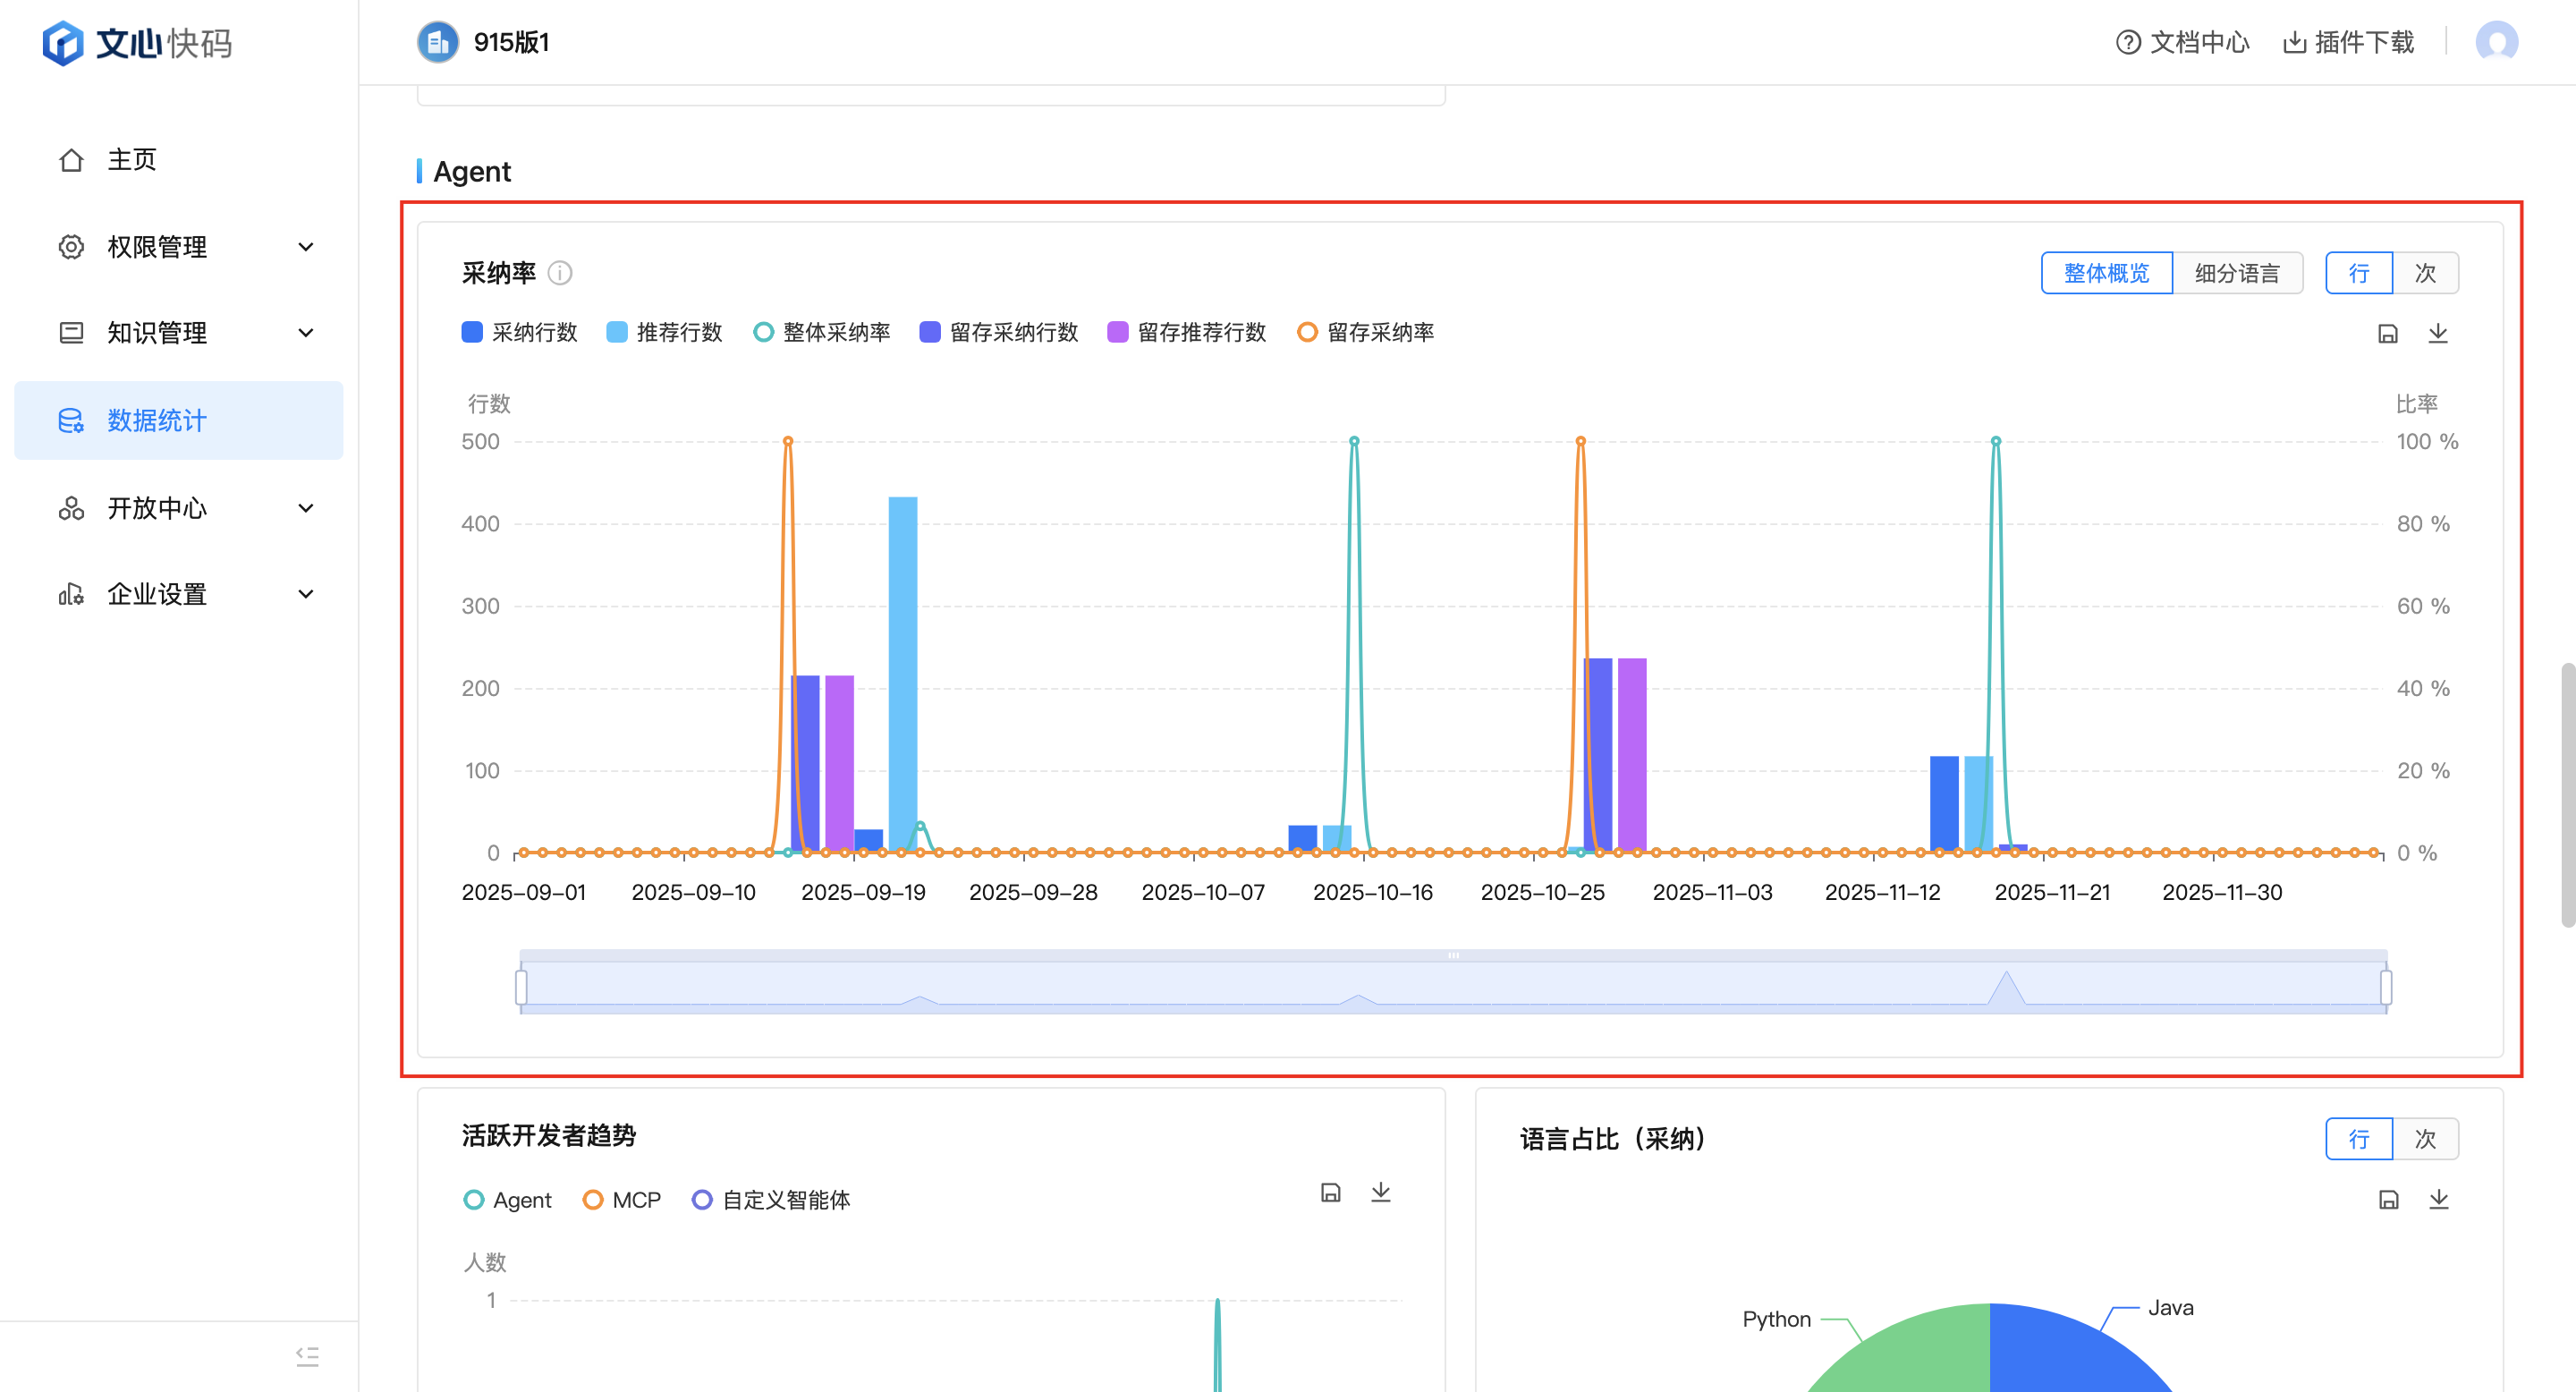Open the user avatar menu
This screenshot has height=1392, width=2576.
point(2496,42)
